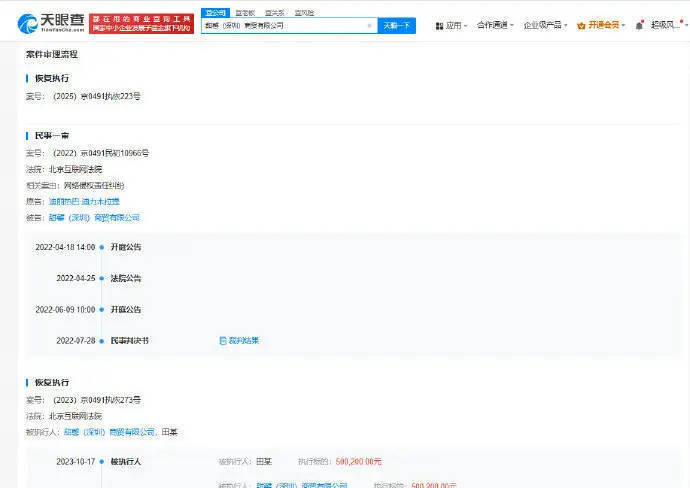Open the red commercial query tool banner
The width and height of the screenshot is (690, 488).
coord(141,23)
